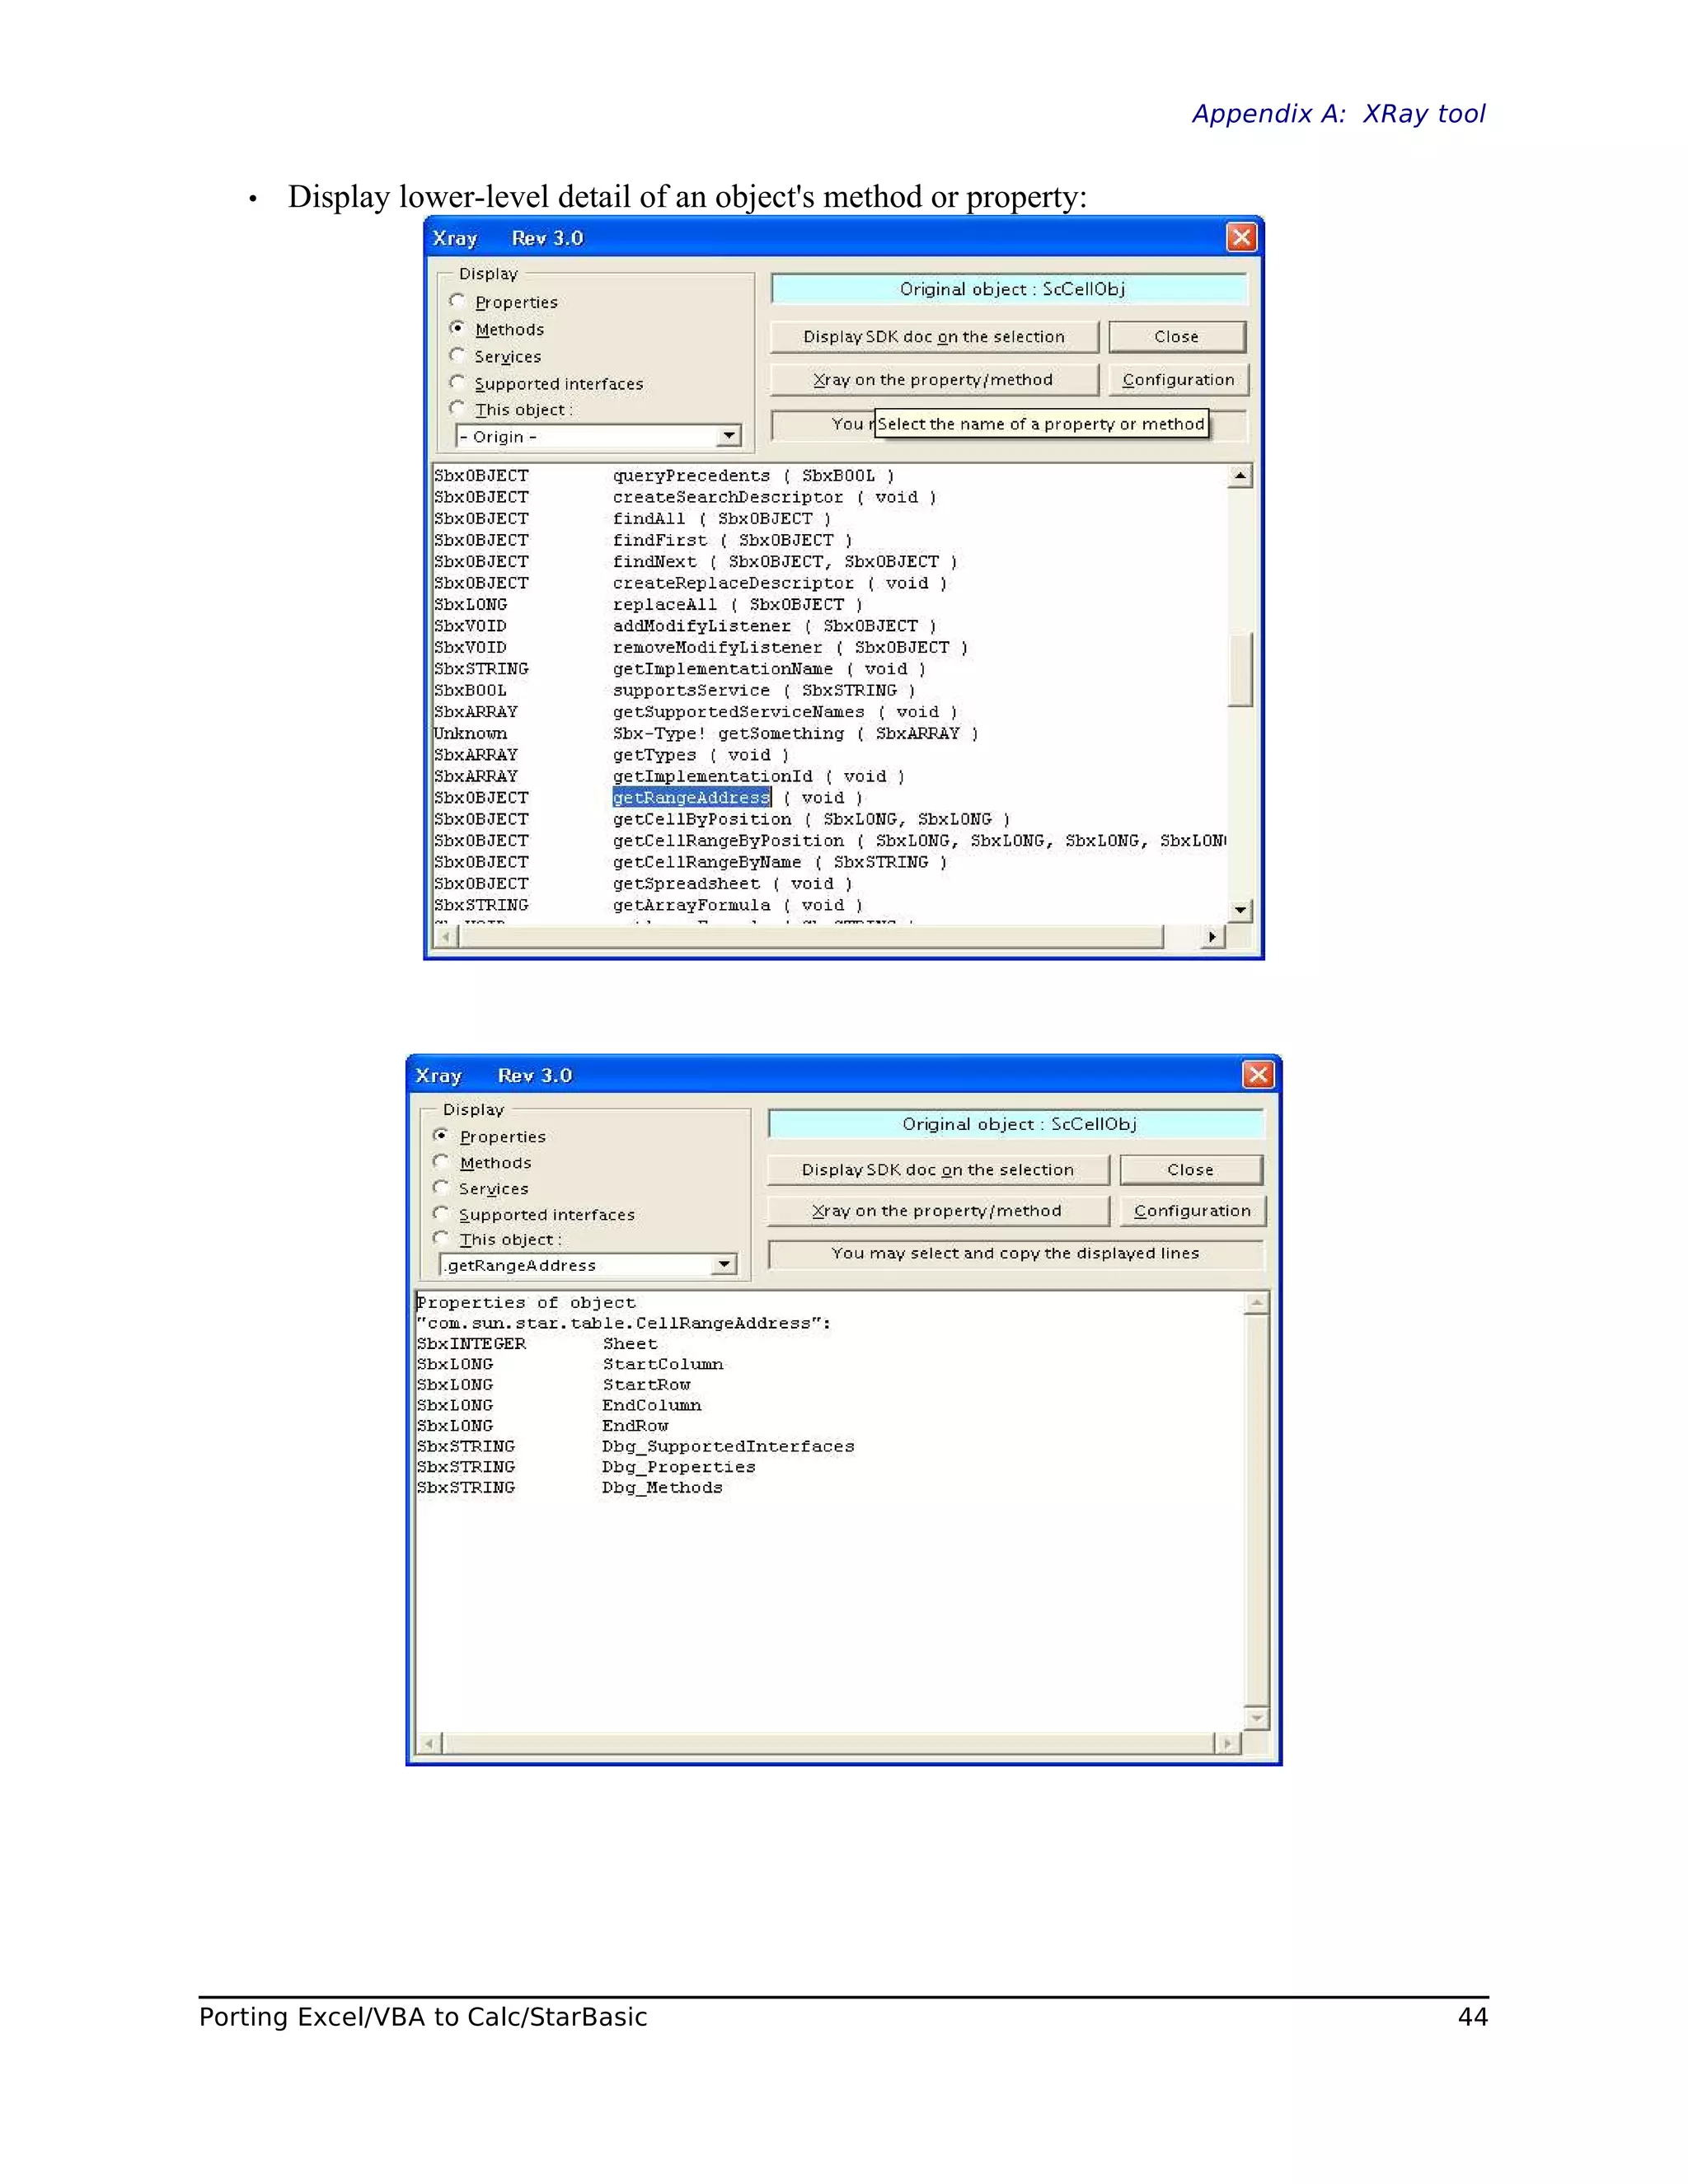
Task: Select createReplaceDescriptor method line
Action: 690,583
